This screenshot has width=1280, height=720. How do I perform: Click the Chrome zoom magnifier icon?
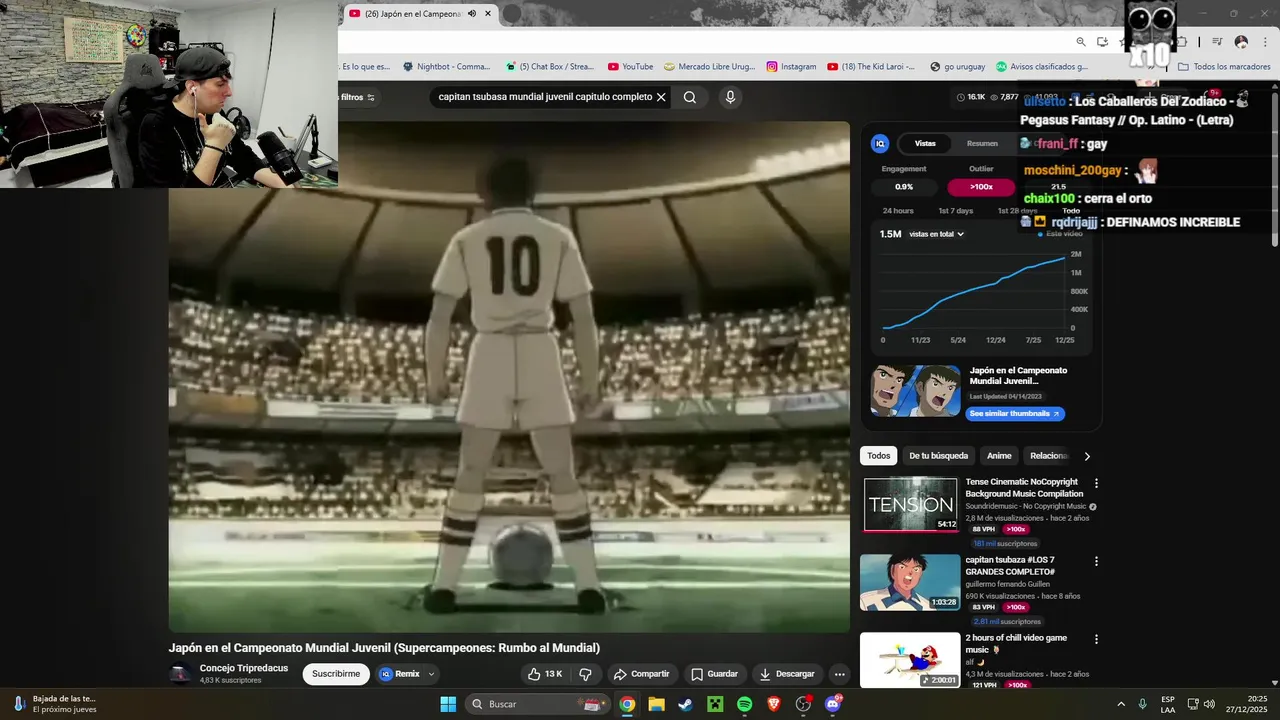click(x=1081, y=42)
